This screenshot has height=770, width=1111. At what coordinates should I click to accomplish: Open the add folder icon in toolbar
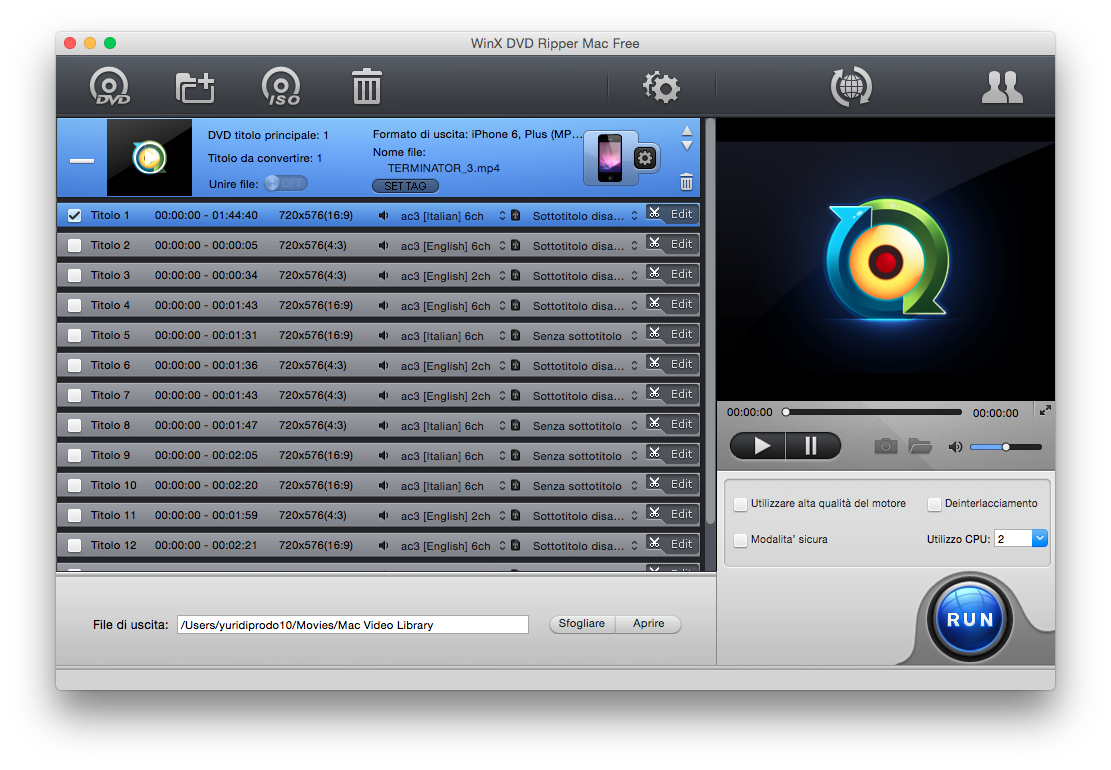[x=195, y=87]
